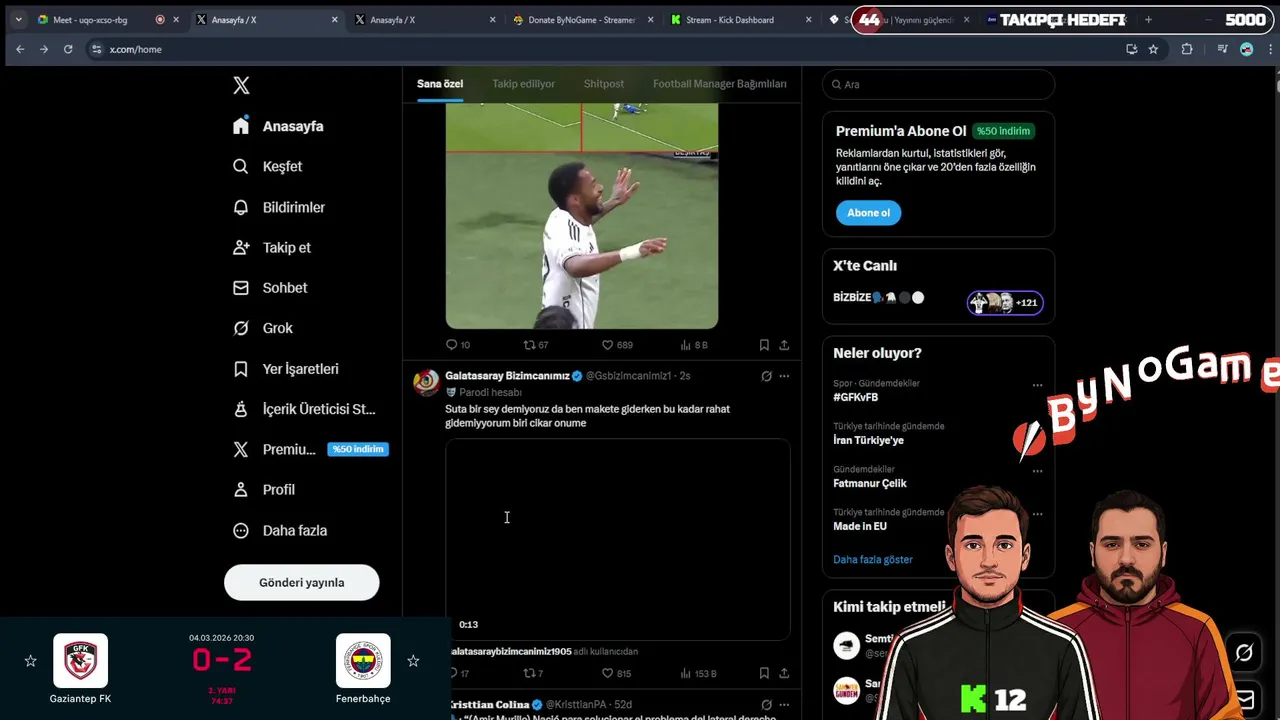Click Grok icon on Galatasaray Bizimcanımız post
This screenshot has height=720, width=1280.
click(766, 376)
